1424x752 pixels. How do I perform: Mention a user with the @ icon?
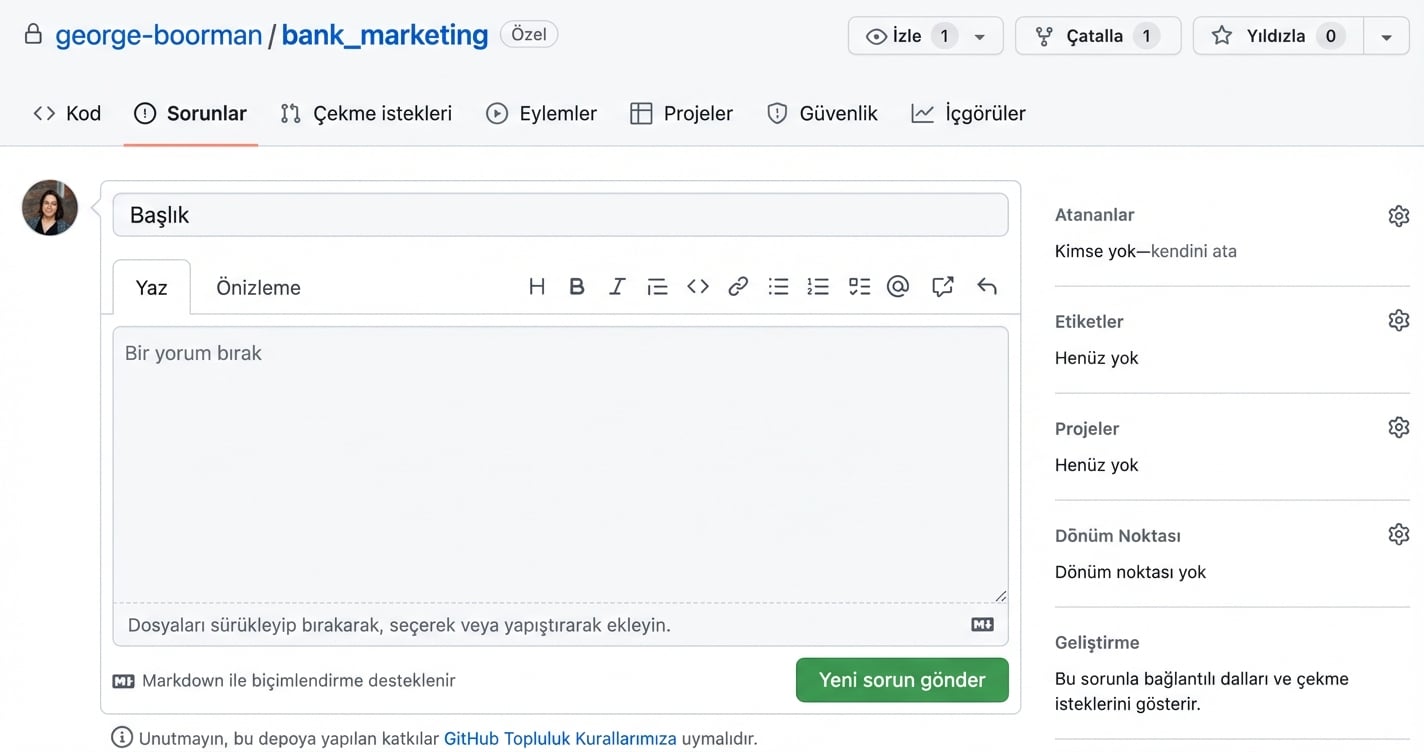898,287
